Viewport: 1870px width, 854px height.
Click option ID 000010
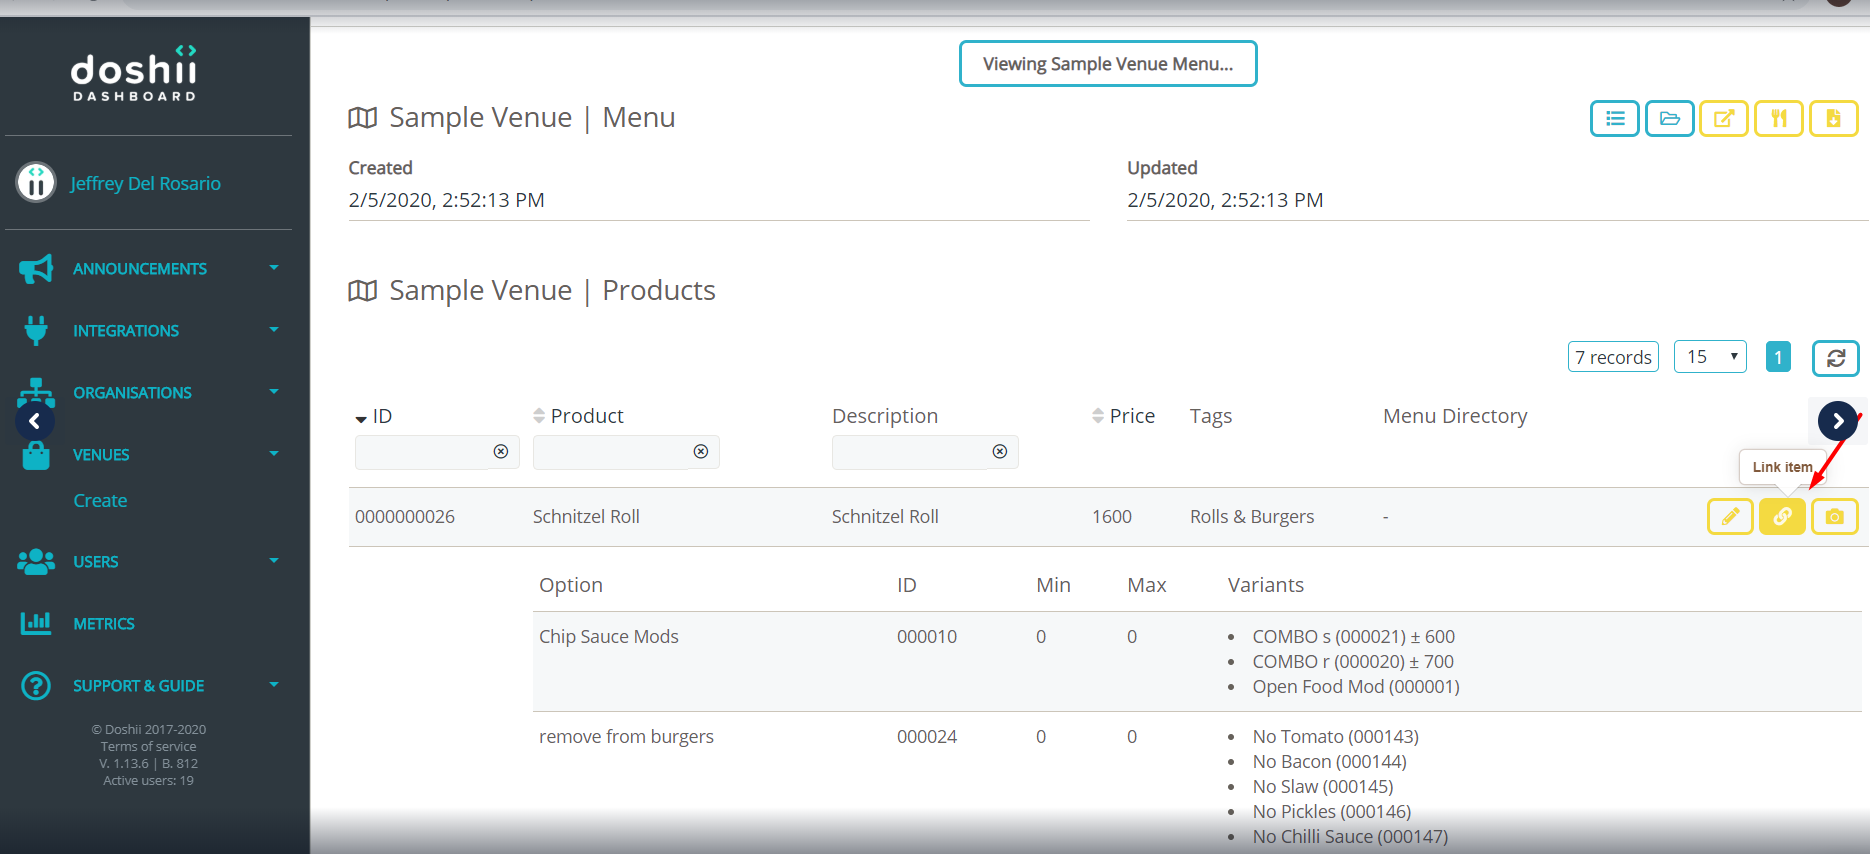tap(927, 637)
